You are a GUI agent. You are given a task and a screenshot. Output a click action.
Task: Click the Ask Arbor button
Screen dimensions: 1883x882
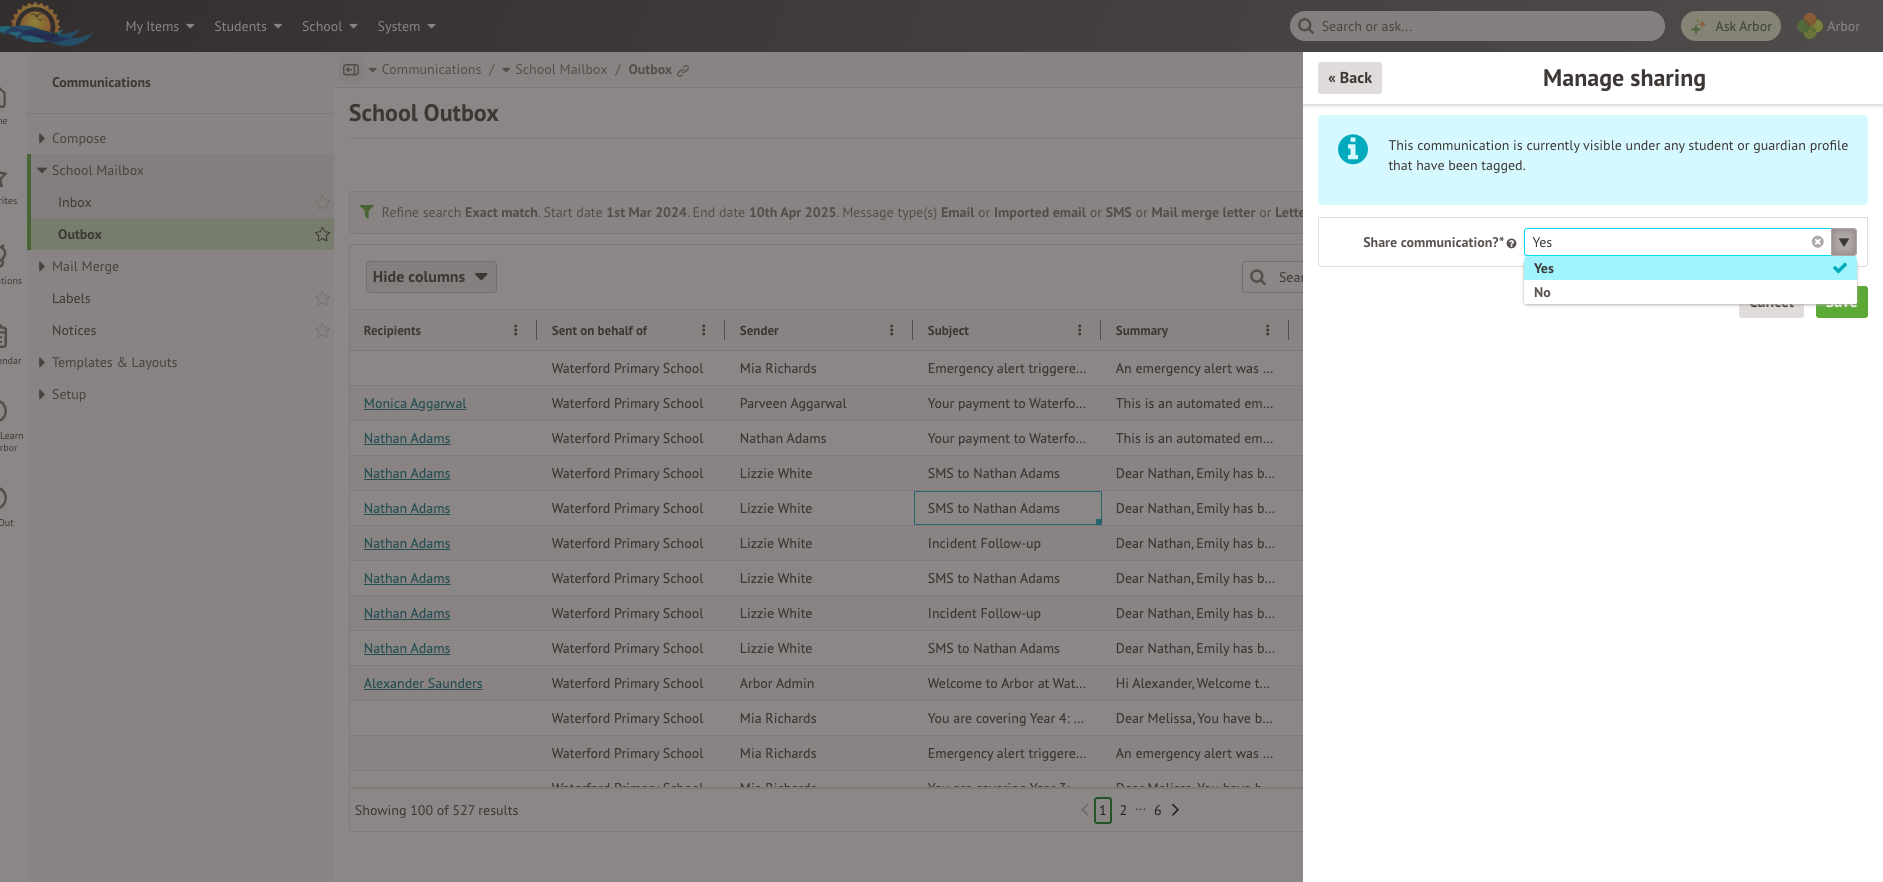click(x=1731, y=26)
